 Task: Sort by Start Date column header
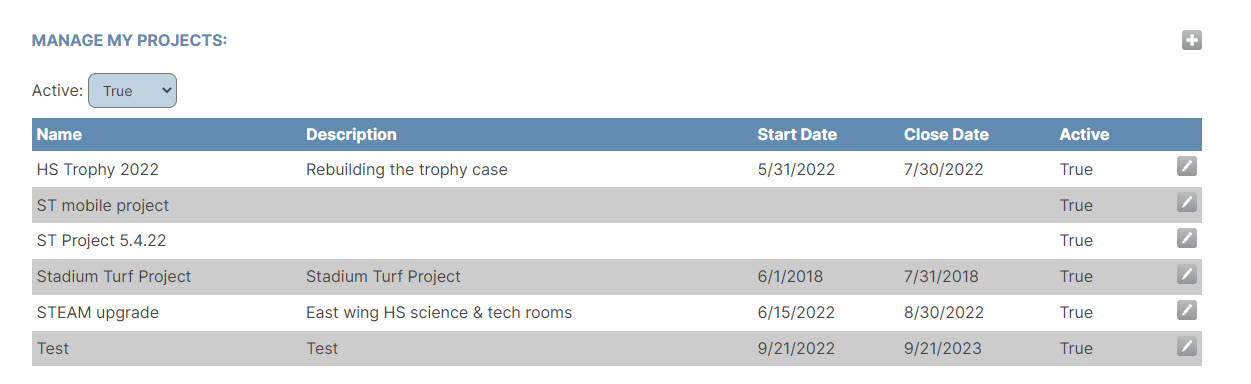tap(797, 134)
